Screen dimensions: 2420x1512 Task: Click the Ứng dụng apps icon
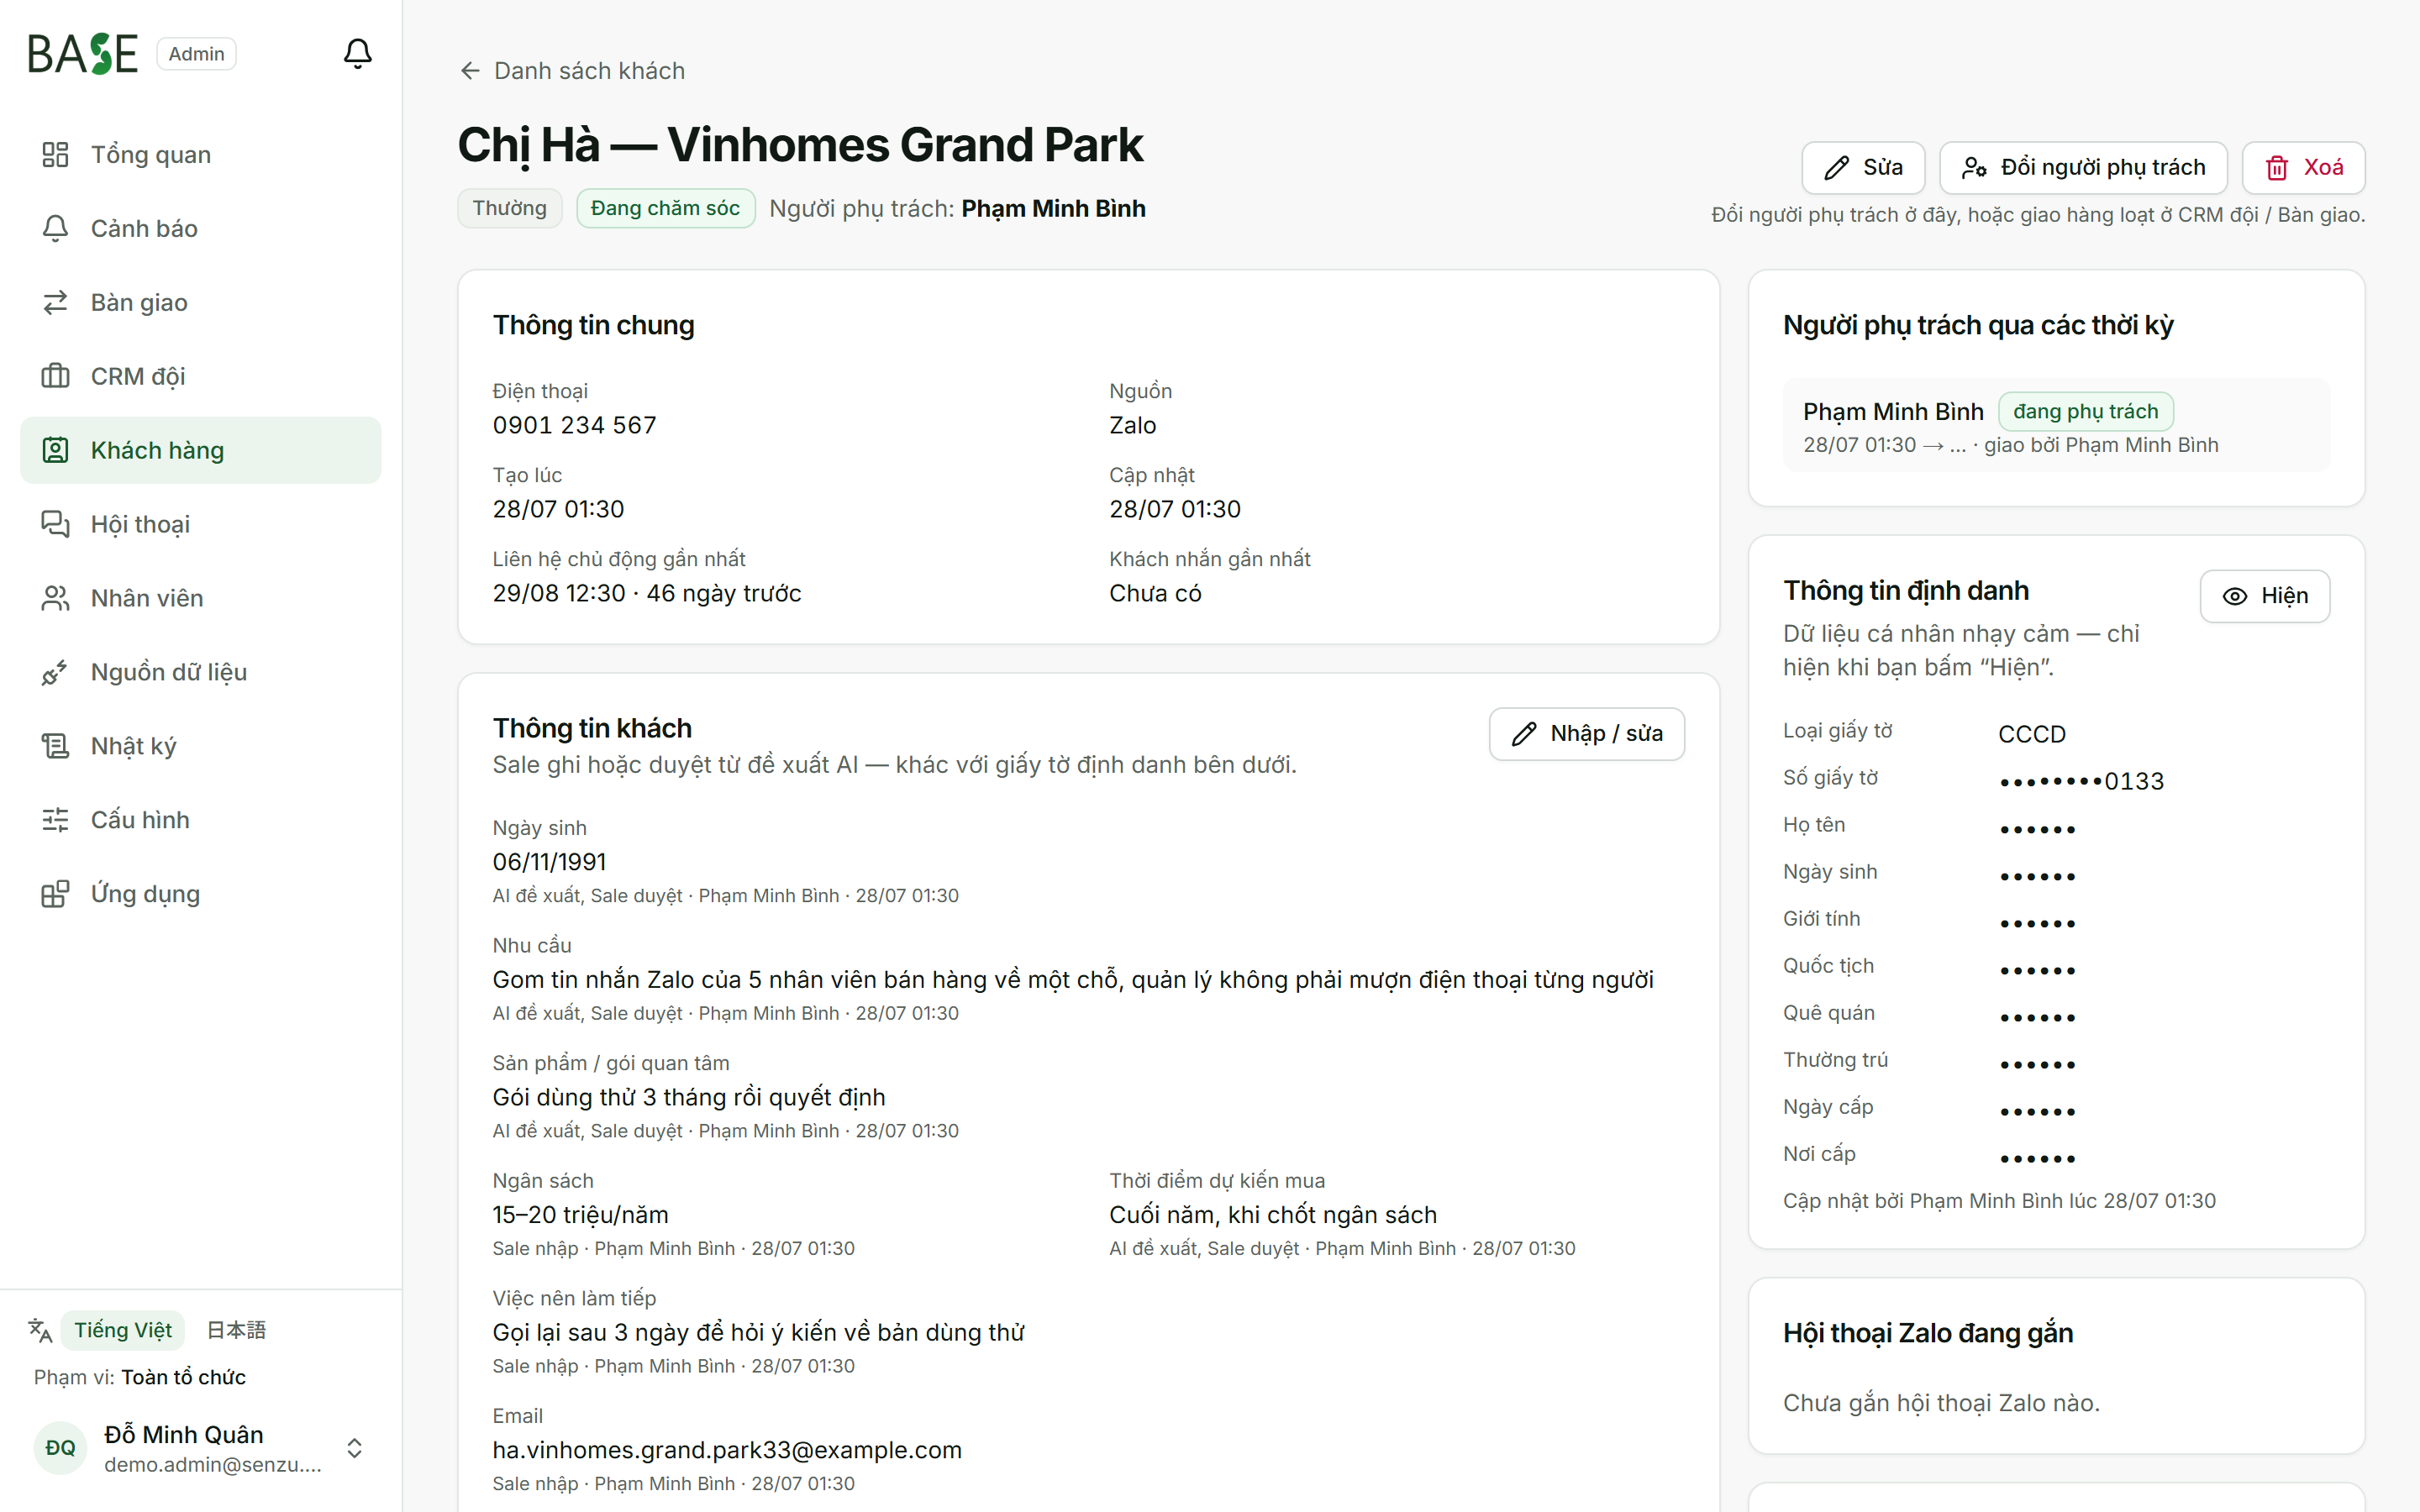[55, 894]
